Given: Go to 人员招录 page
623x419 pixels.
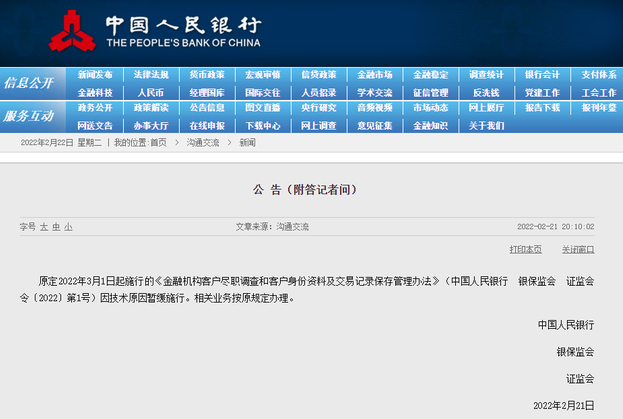Looking at the screenshot, I should tap(319, 93).
